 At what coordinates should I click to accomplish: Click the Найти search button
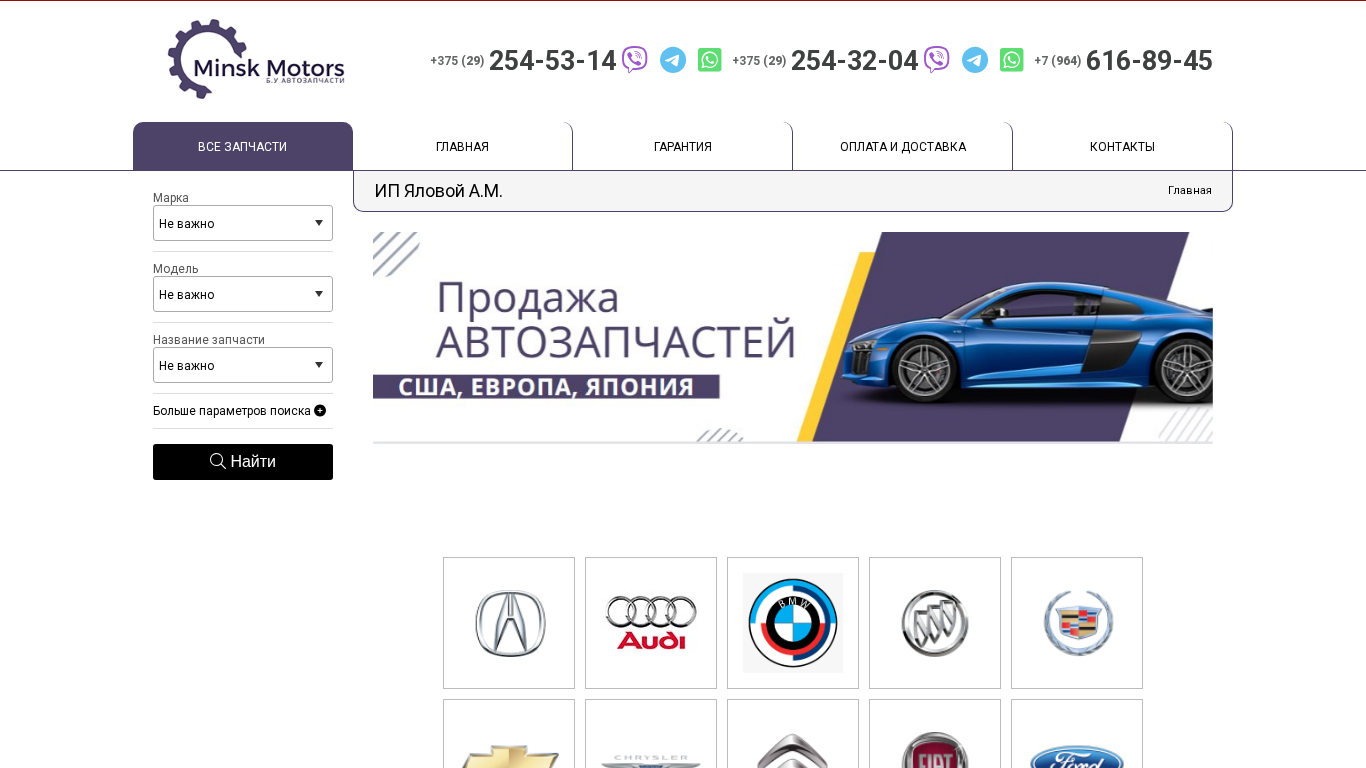tap(243, 462)
